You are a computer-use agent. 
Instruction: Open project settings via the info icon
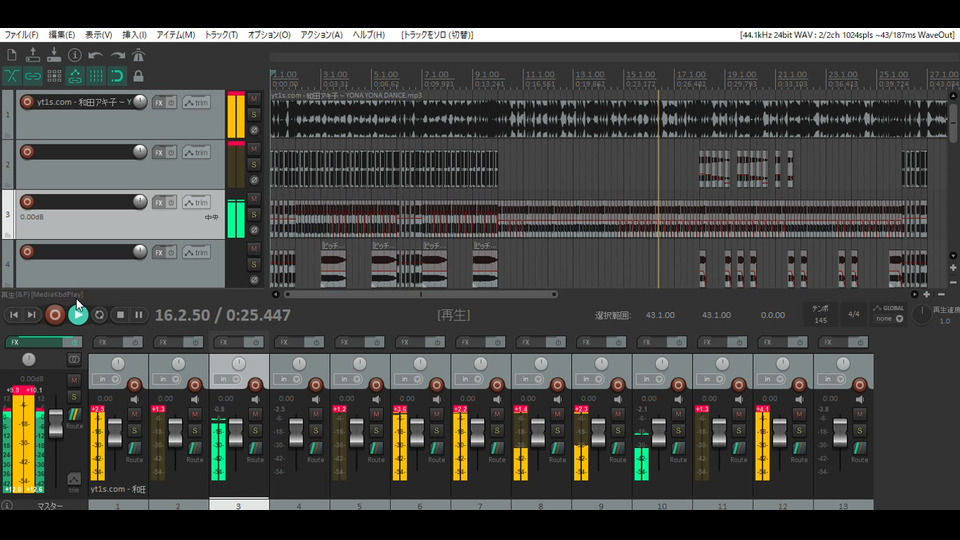coord(75,55)
